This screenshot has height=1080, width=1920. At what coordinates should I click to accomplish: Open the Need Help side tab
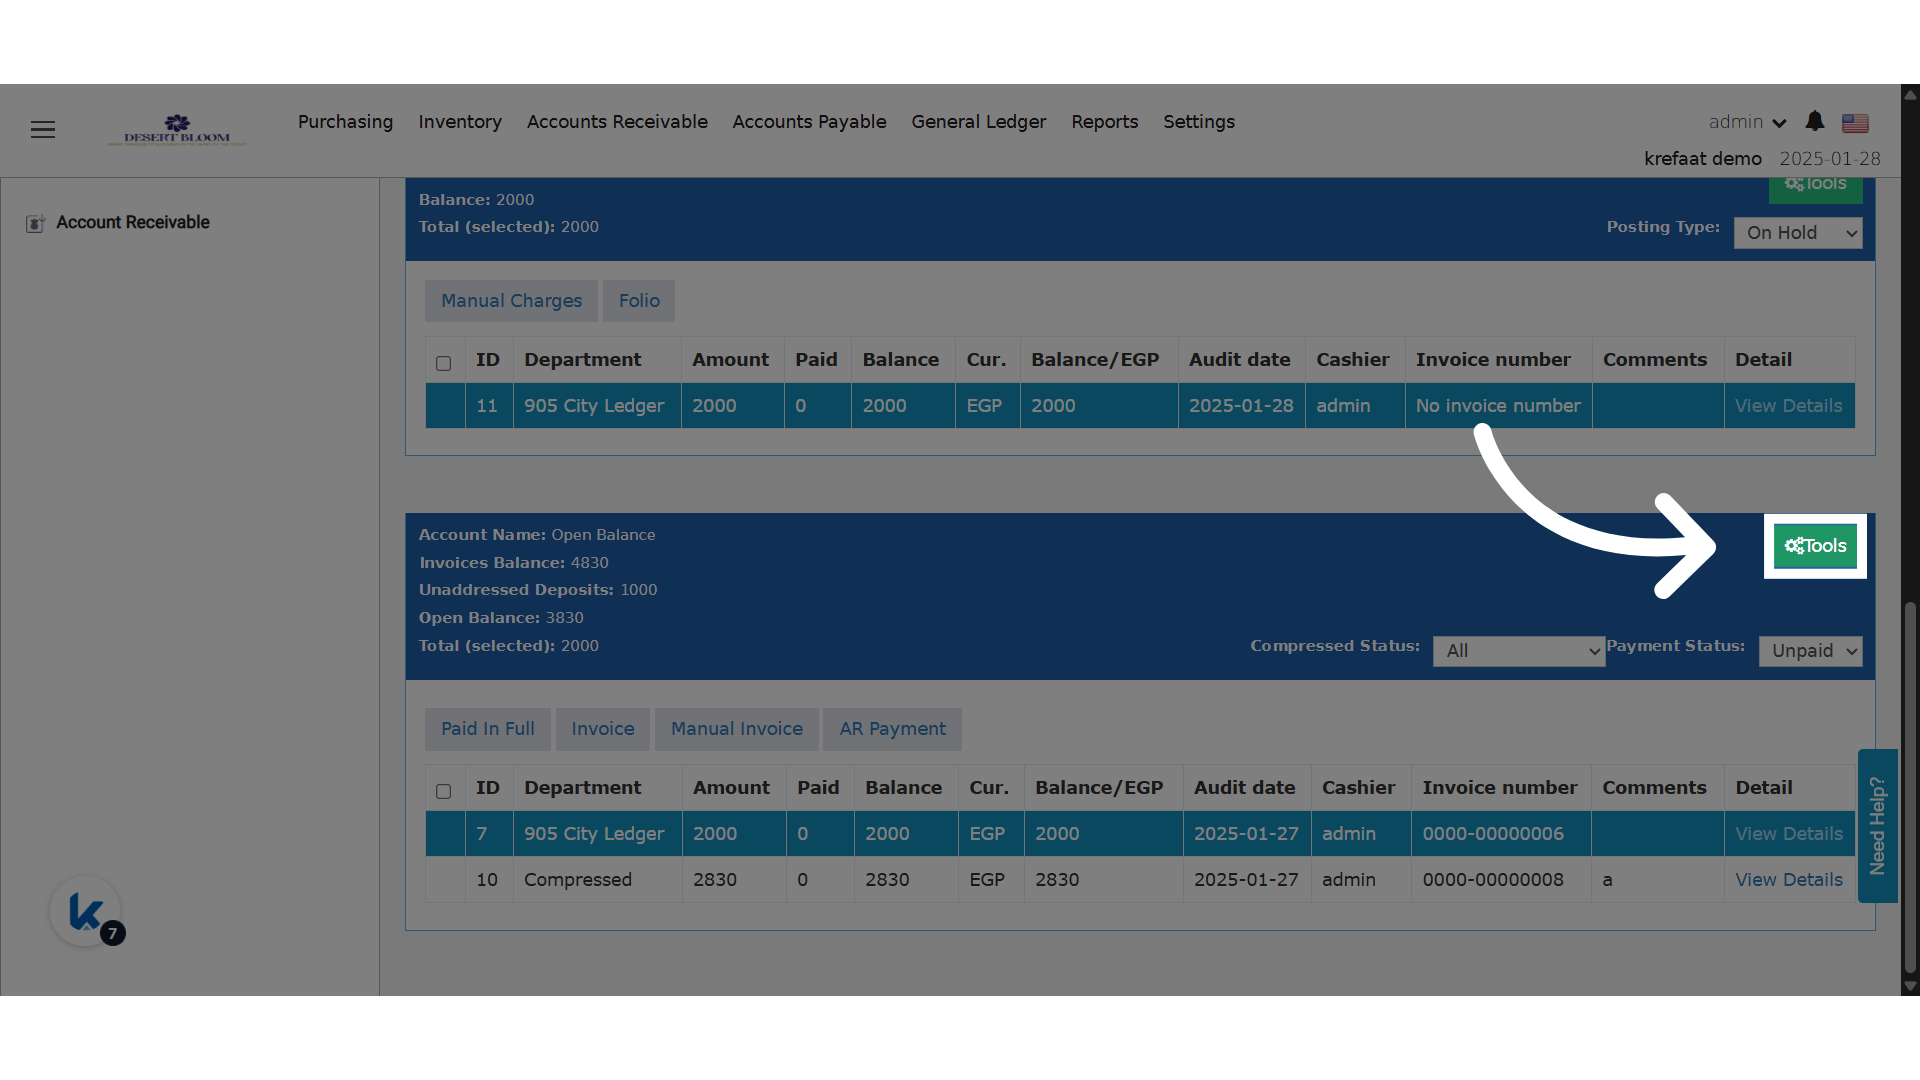click(1877, 826)
